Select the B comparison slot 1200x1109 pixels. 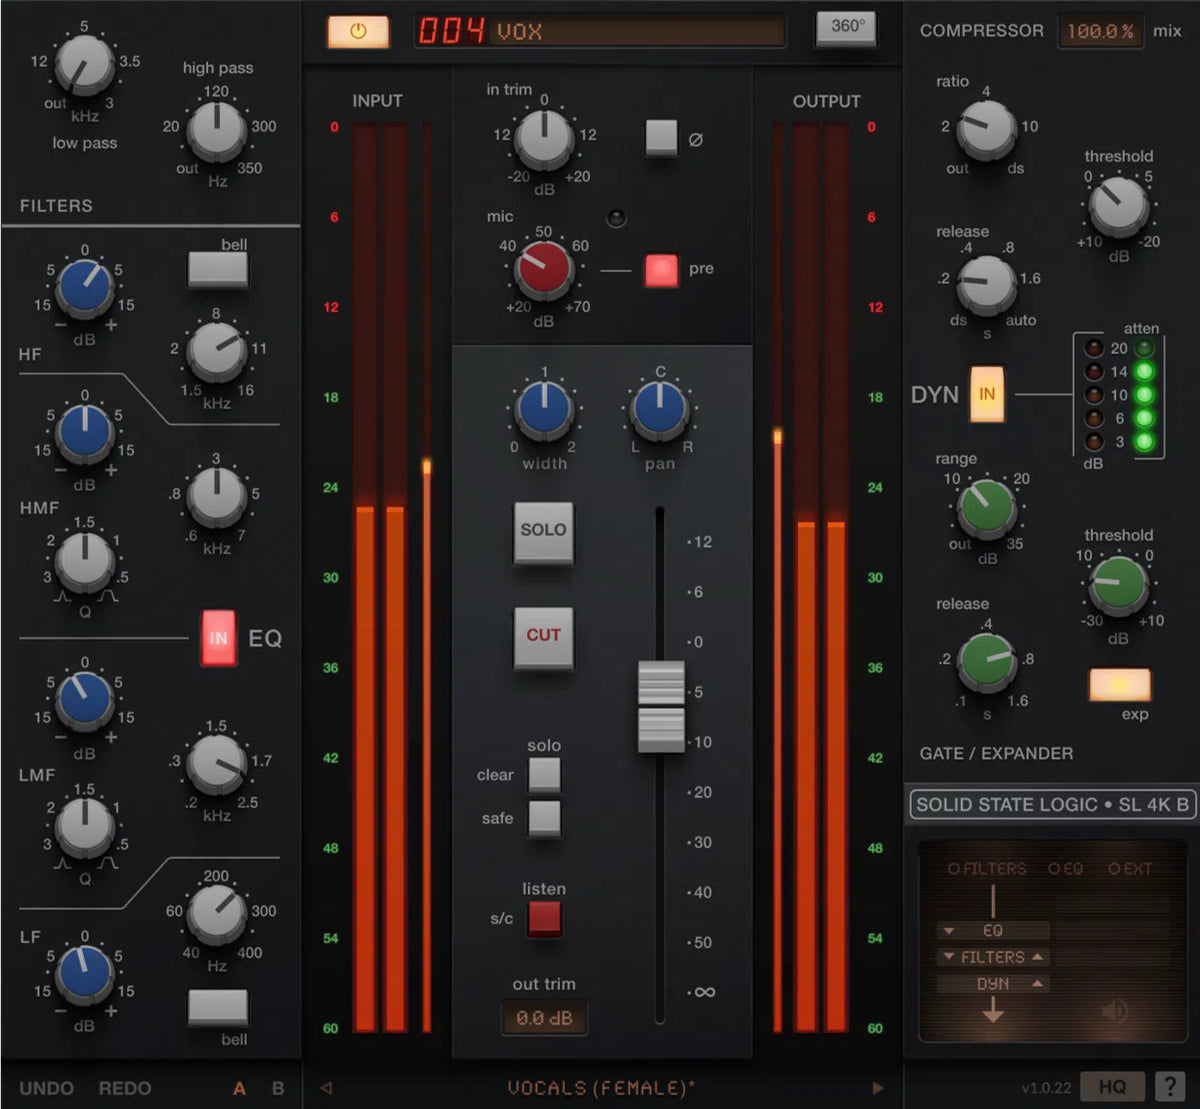277,1088
